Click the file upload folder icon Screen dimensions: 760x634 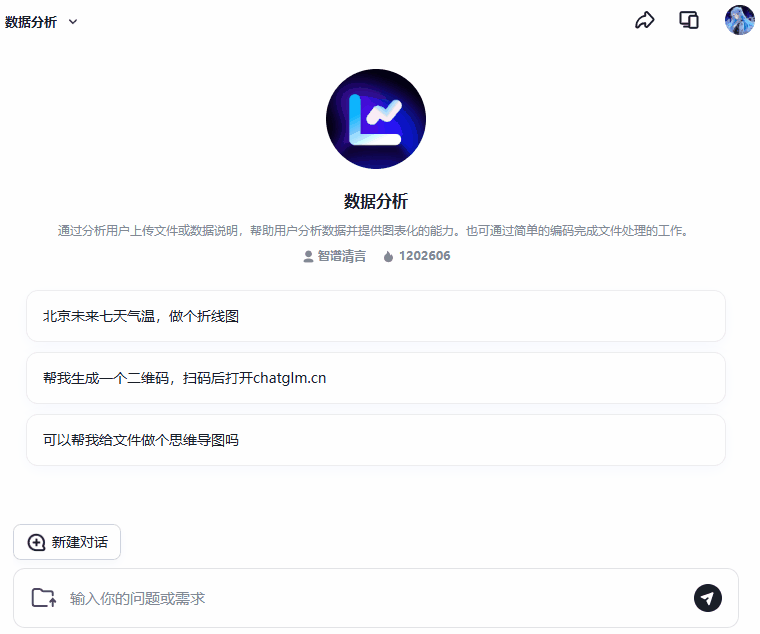[x=44, y=598]
